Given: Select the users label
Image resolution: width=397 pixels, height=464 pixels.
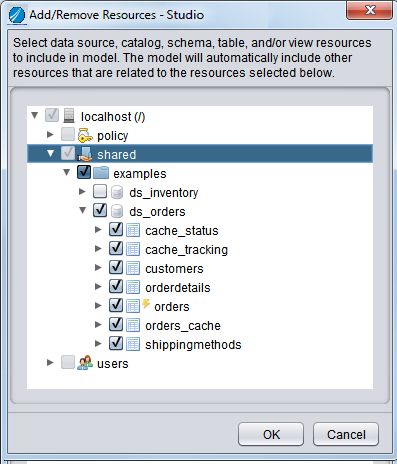Looking at the screenshot, I should coord(113,364).
